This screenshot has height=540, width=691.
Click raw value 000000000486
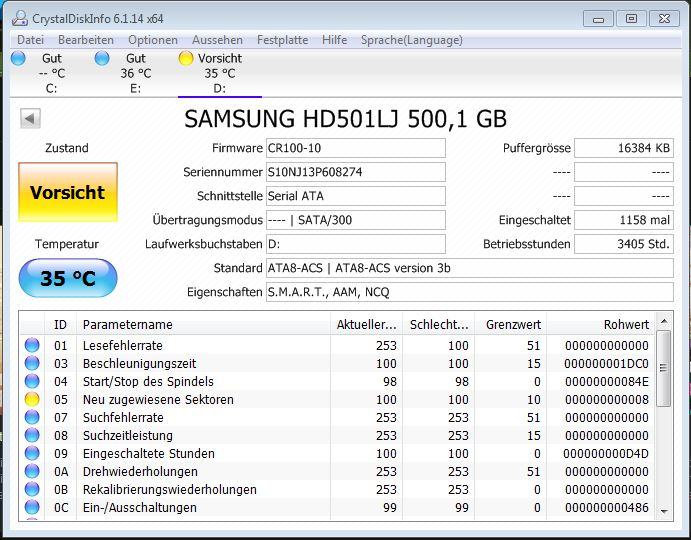(x=606, y=507)
